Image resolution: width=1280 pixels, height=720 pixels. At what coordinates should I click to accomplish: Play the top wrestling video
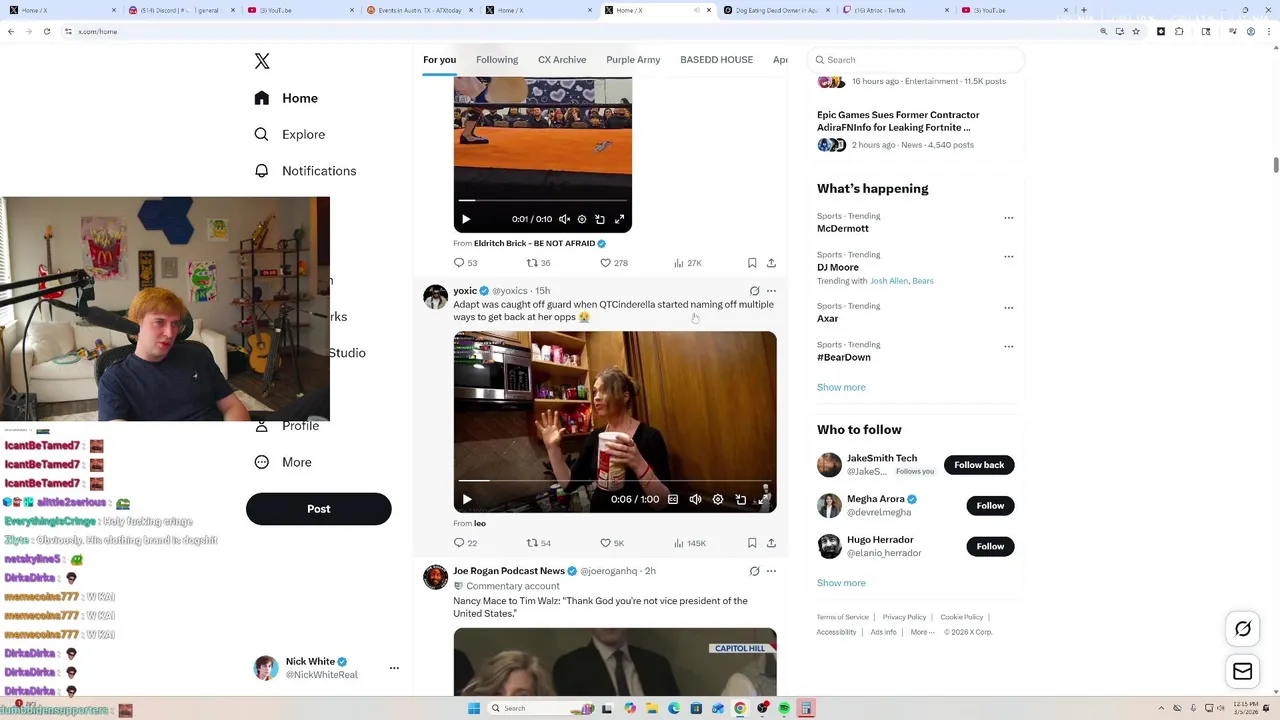[466, 219]
